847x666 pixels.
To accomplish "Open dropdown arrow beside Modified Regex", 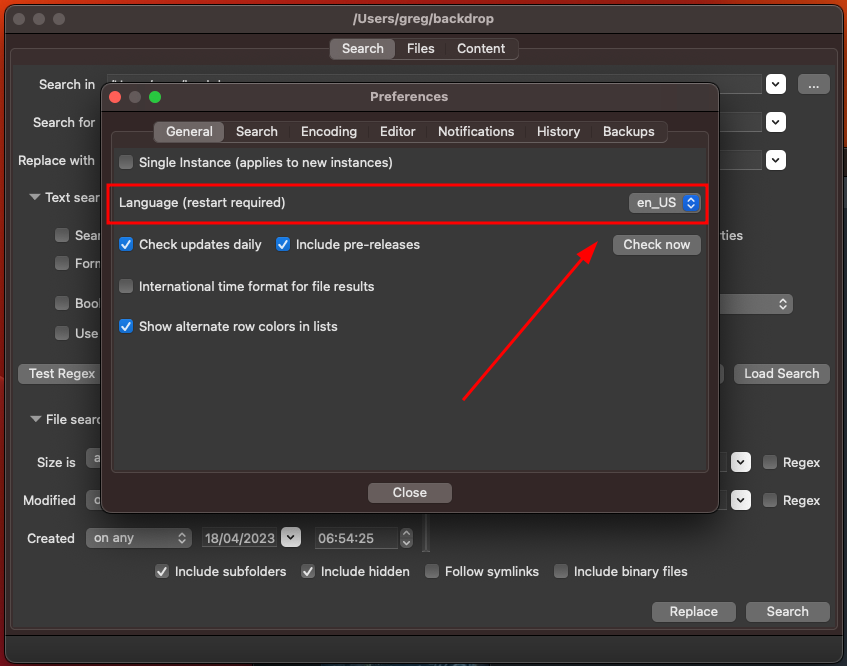I will [x=741, y=500].
